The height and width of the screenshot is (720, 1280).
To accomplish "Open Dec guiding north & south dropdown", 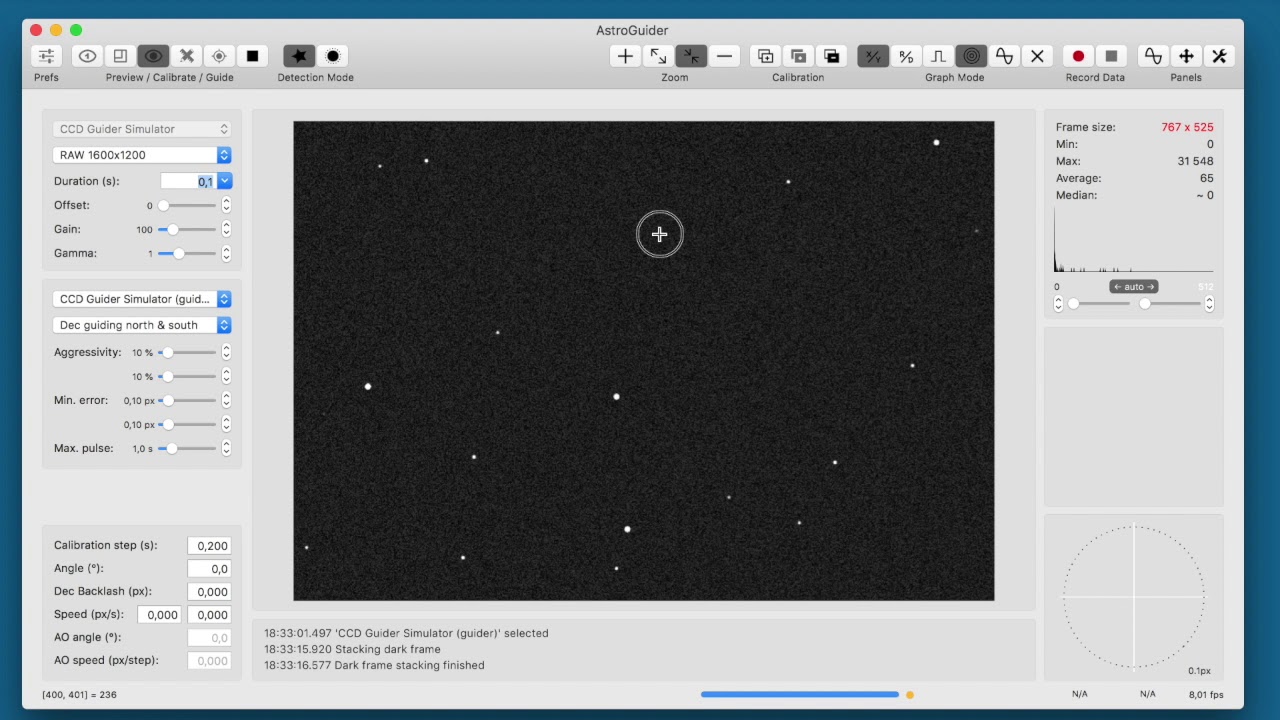I will coord(141,325).
